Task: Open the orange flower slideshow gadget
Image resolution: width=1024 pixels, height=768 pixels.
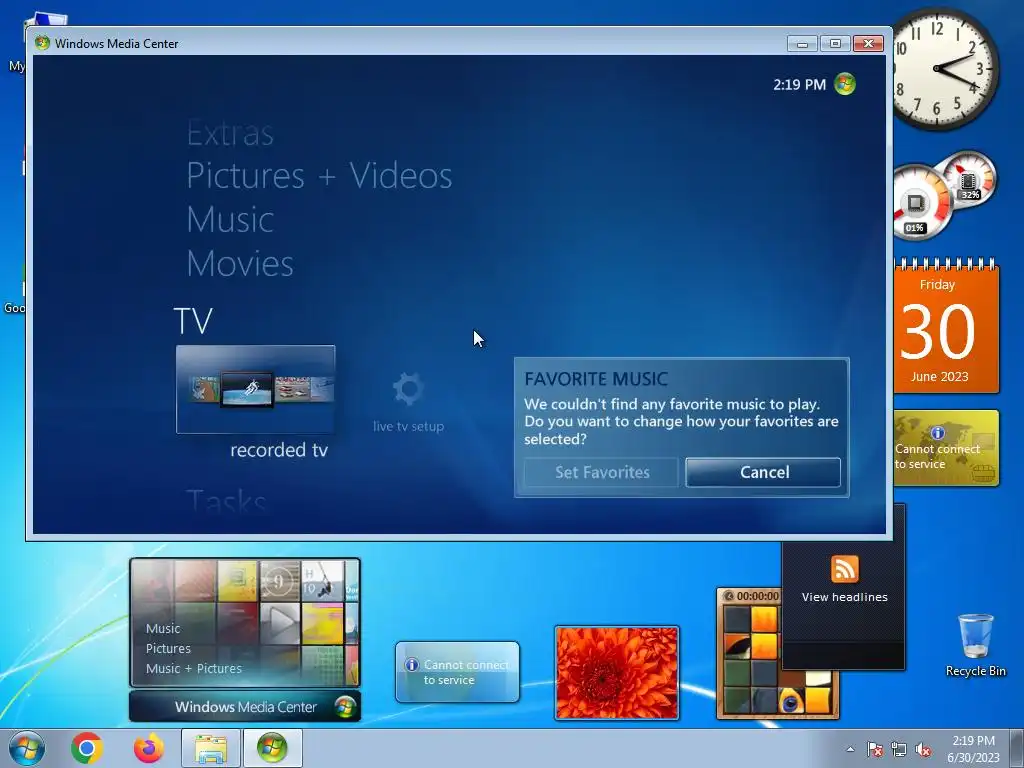Action: pyautogui.click(x=616, y=673)
